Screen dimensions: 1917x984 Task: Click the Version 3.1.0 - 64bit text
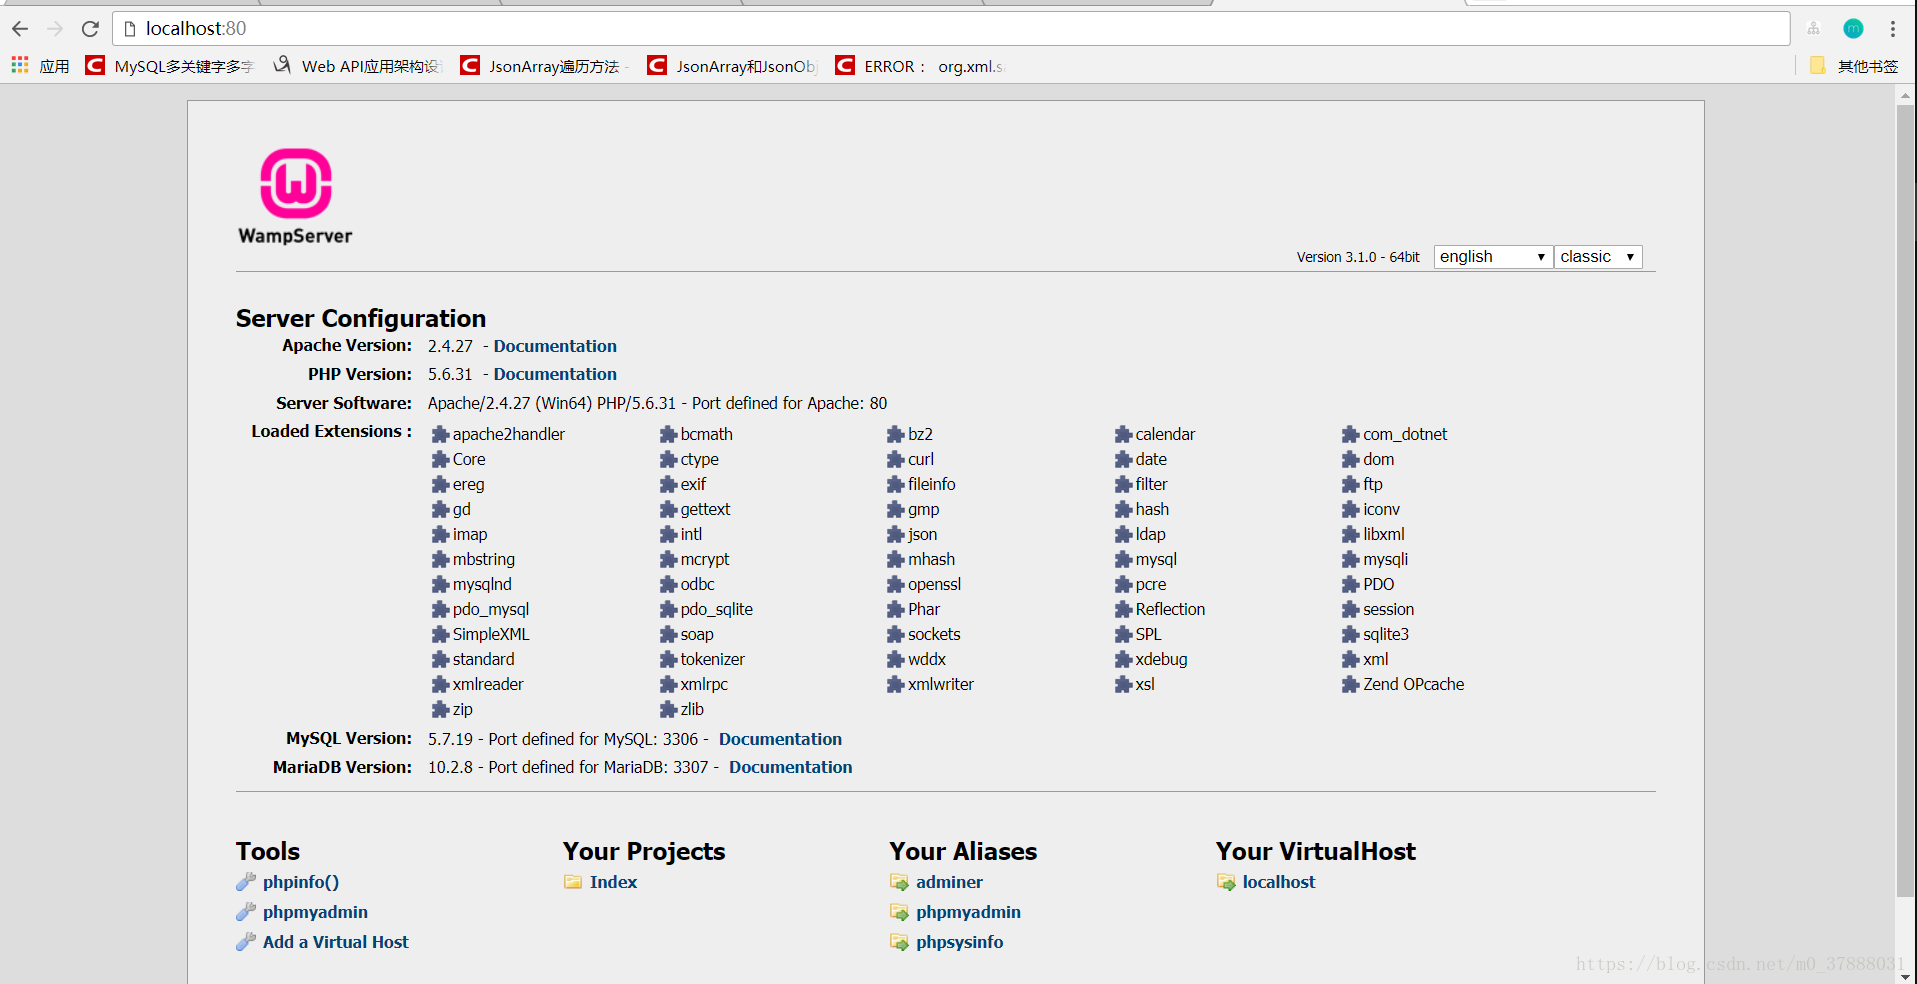(1358, 257)
